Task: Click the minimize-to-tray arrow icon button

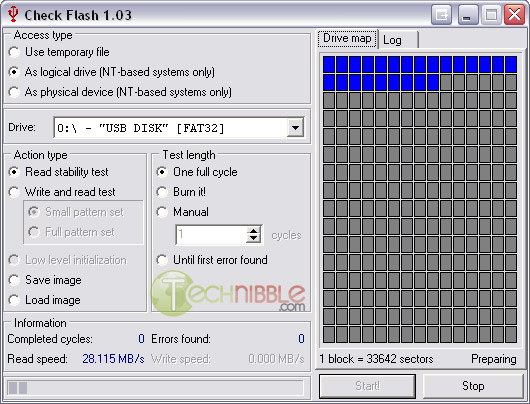Action: tap(441, 15)
